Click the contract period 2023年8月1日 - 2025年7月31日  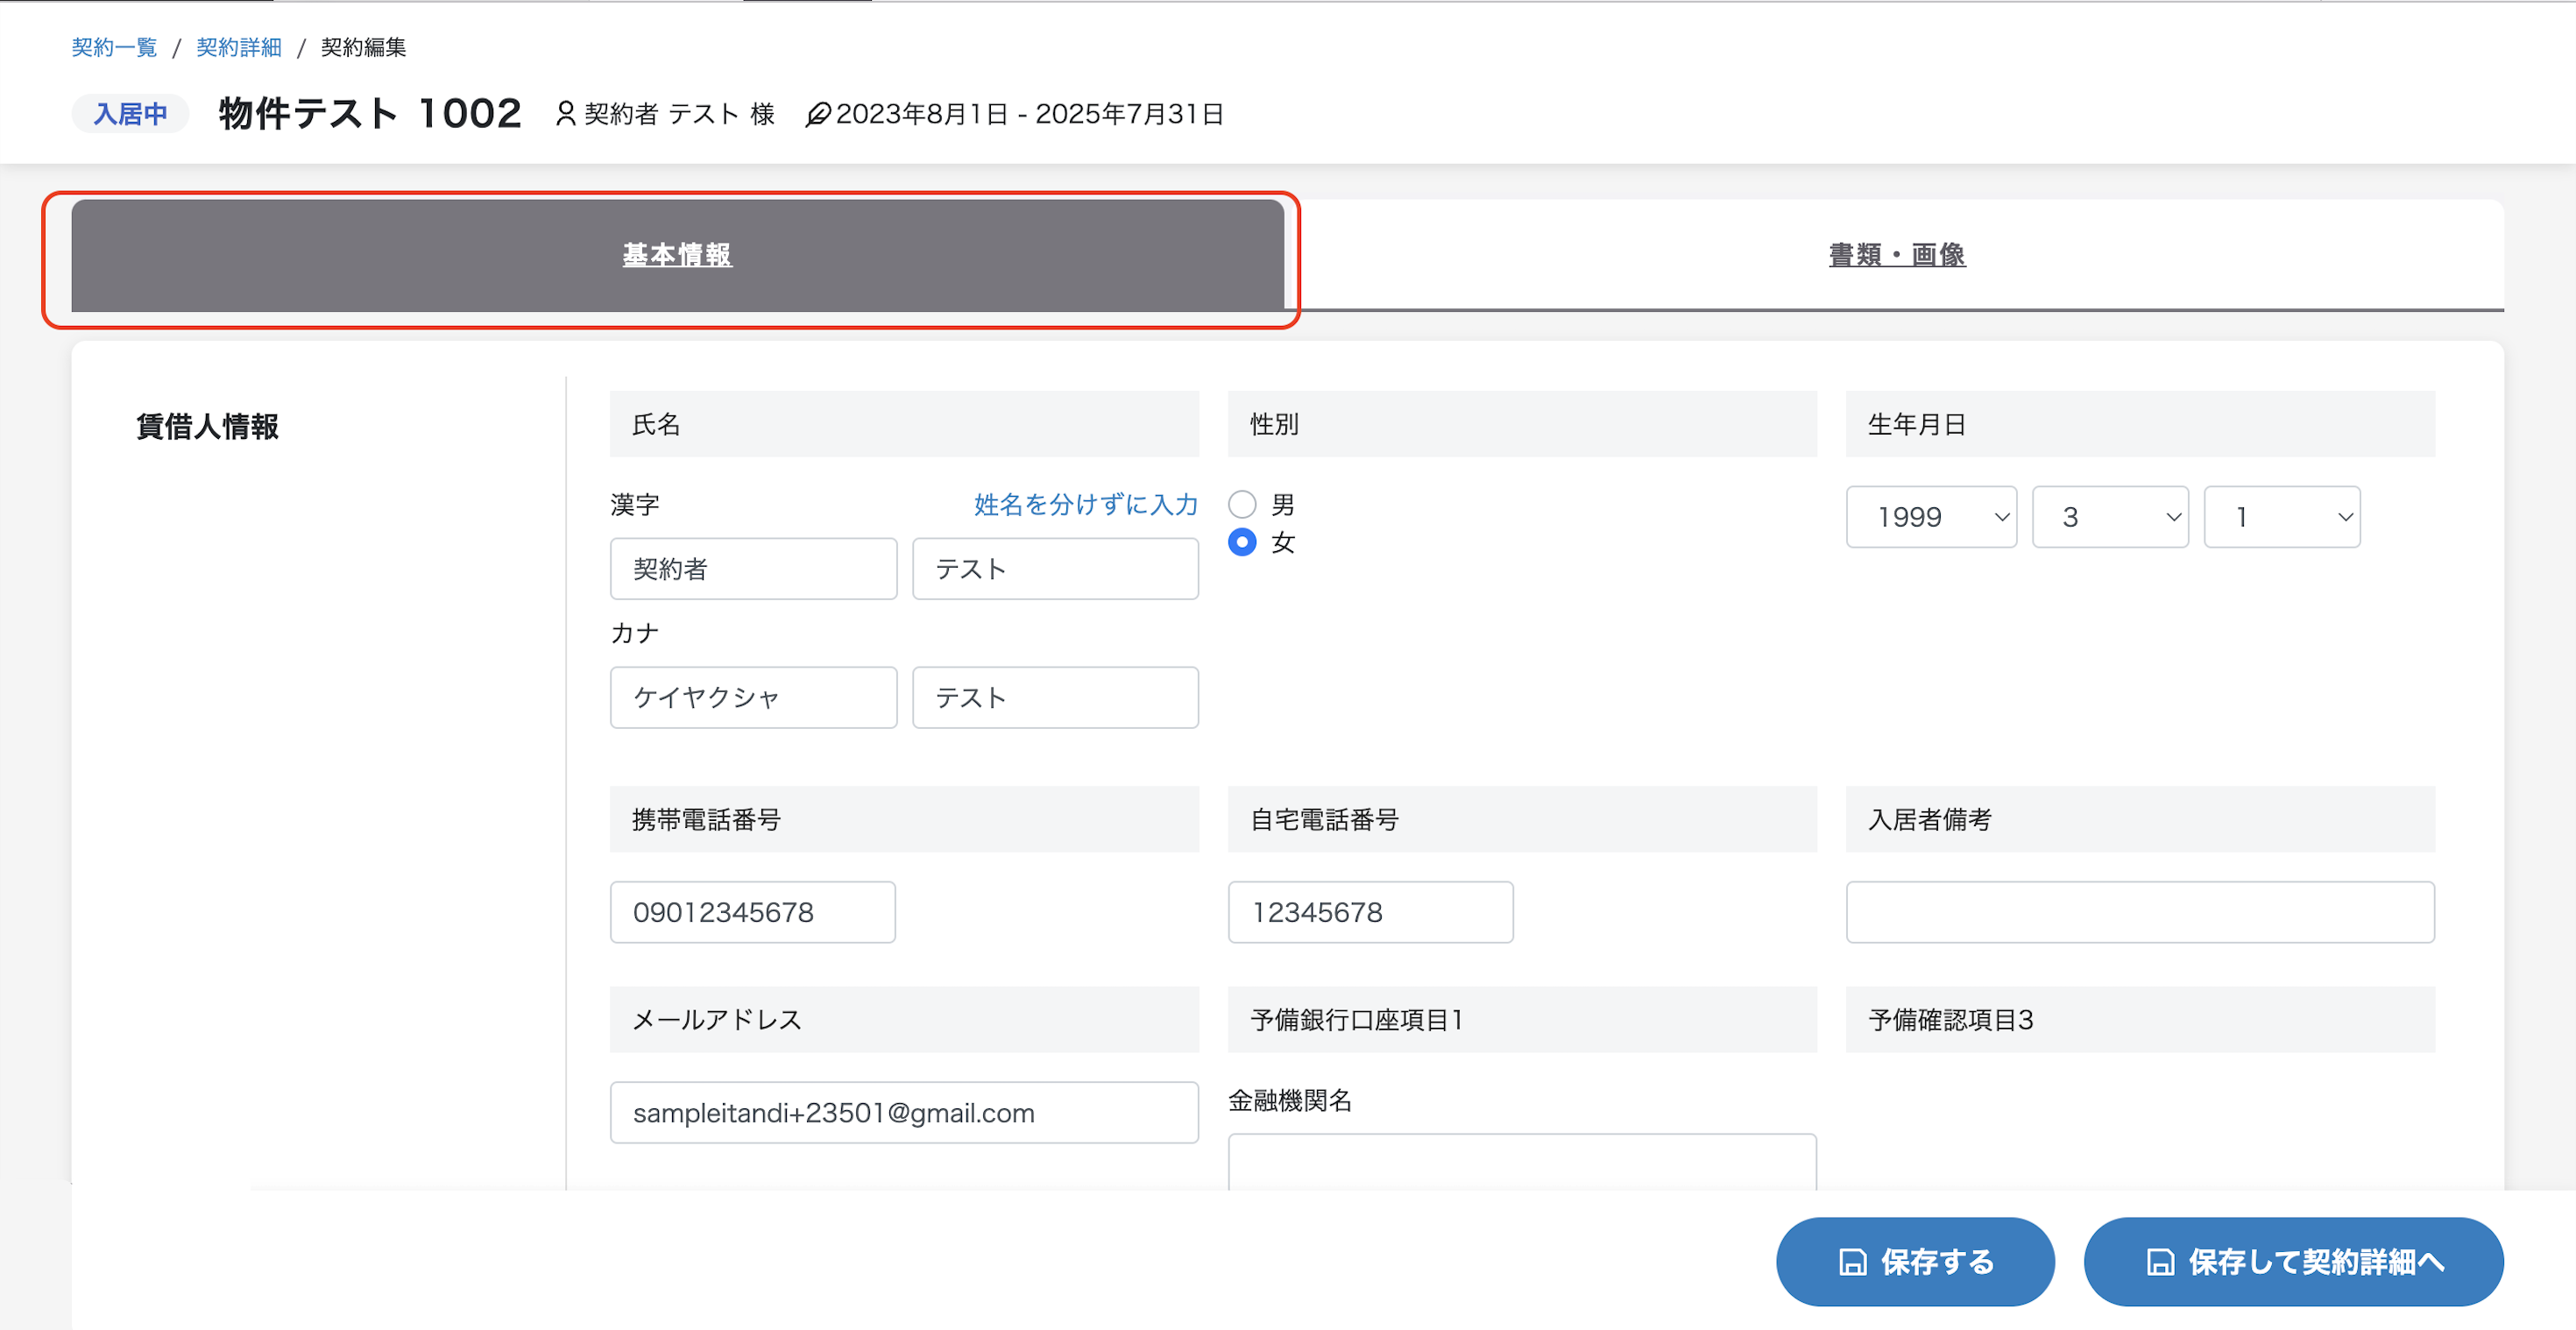click(1029, 114)
